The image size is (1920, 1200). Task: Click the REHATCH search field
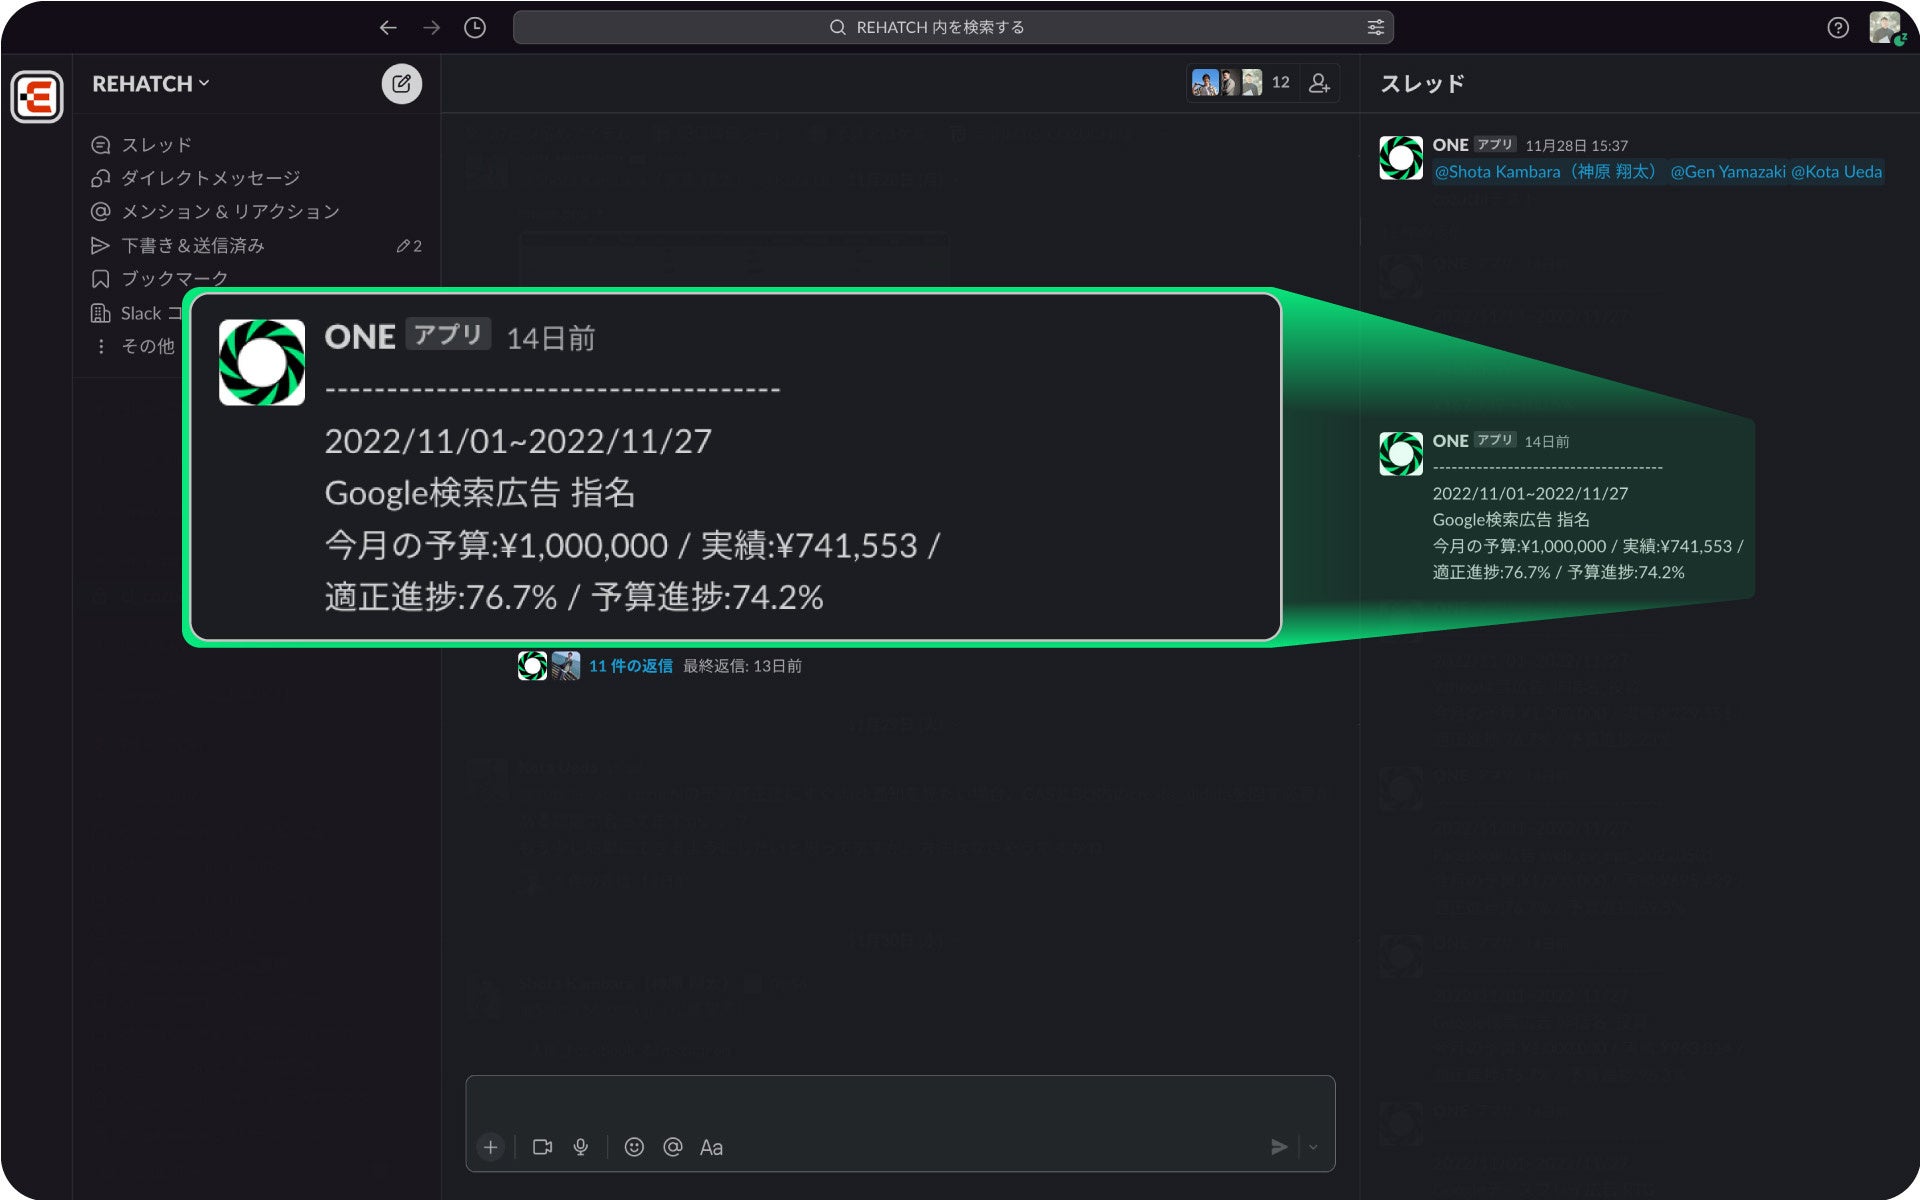click(952, 28)
